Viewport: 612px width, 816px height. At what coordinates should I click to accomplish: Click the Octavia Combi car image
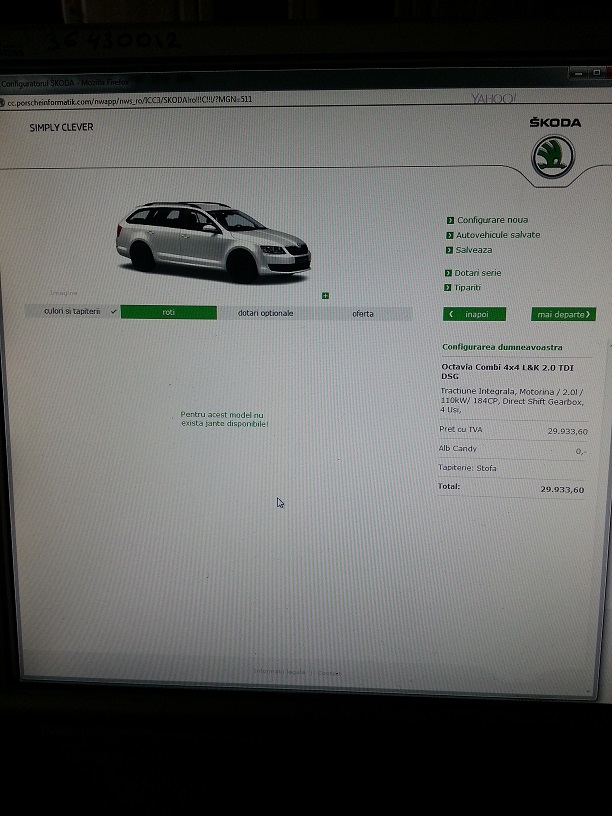[x=213, y=241]
